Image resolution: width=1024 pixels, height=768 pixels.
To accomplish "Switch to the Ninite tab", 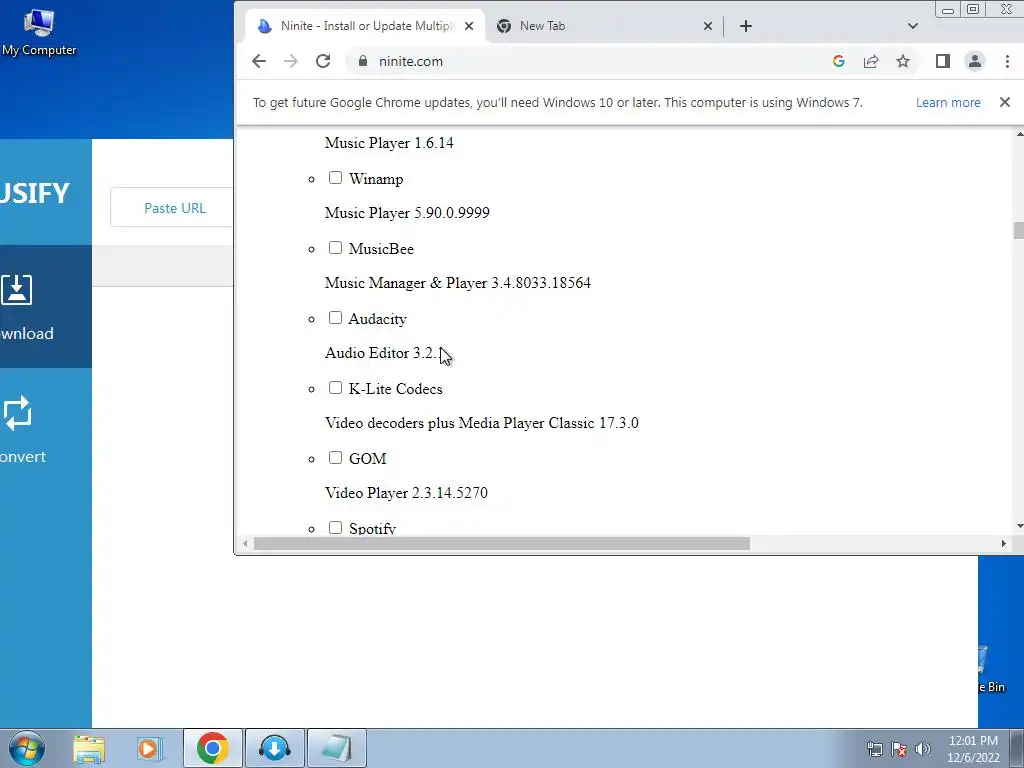I will click(x=365, y=26).
